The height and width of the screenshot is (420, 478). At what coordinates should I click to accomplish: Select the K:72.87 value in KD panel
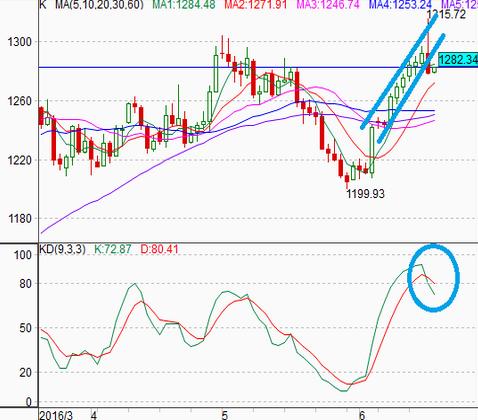pyautogui.click(x=113, y=249)
